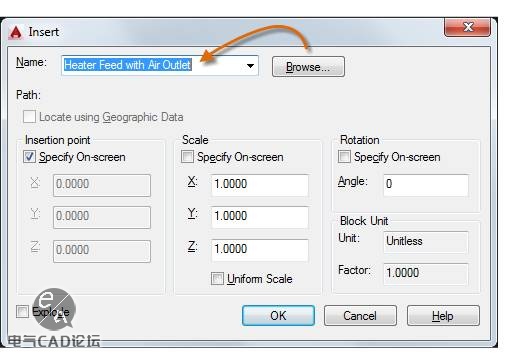Viewport: 509px width, 360px height.
Task: Open the Help button
Action: [443, 315]
